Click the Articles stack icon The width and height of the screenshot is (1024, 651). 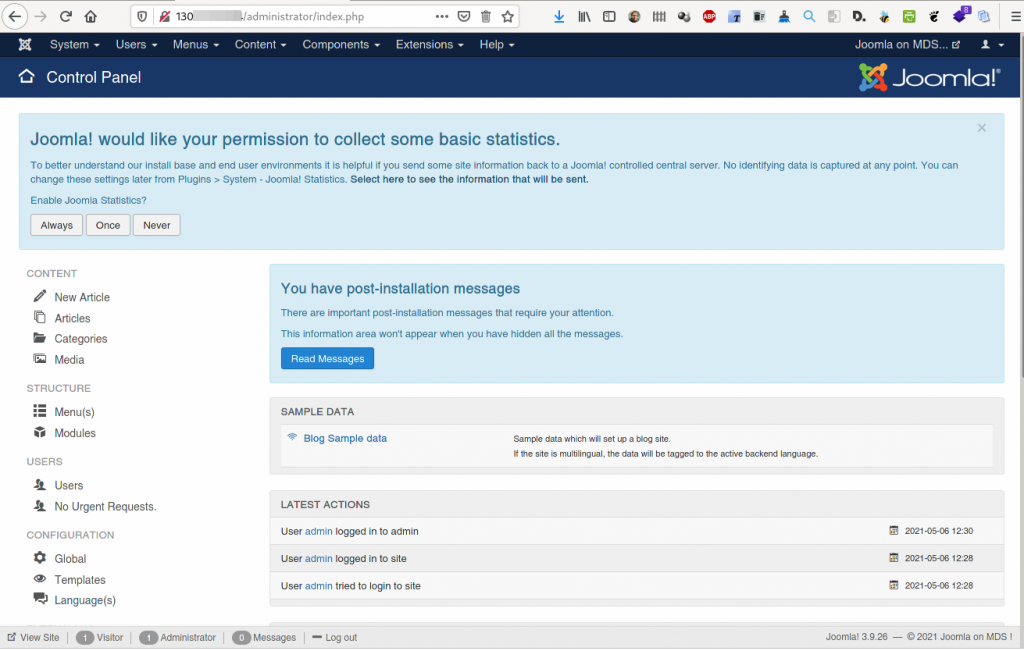[40, 317]
